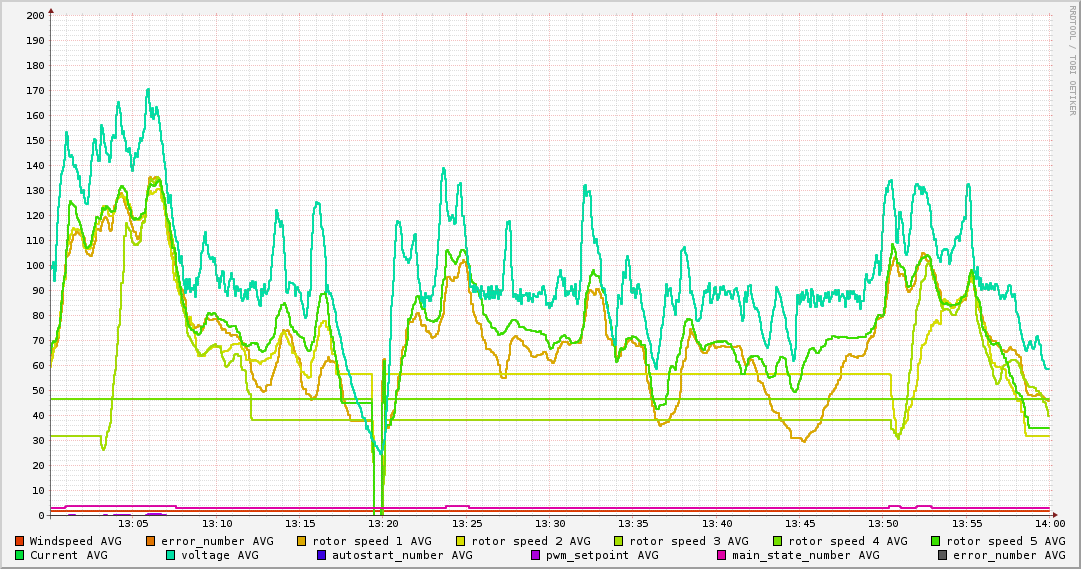Click the 180 value on the Y axis
This screenshot has height=569, width=1081.
[35, 66]
